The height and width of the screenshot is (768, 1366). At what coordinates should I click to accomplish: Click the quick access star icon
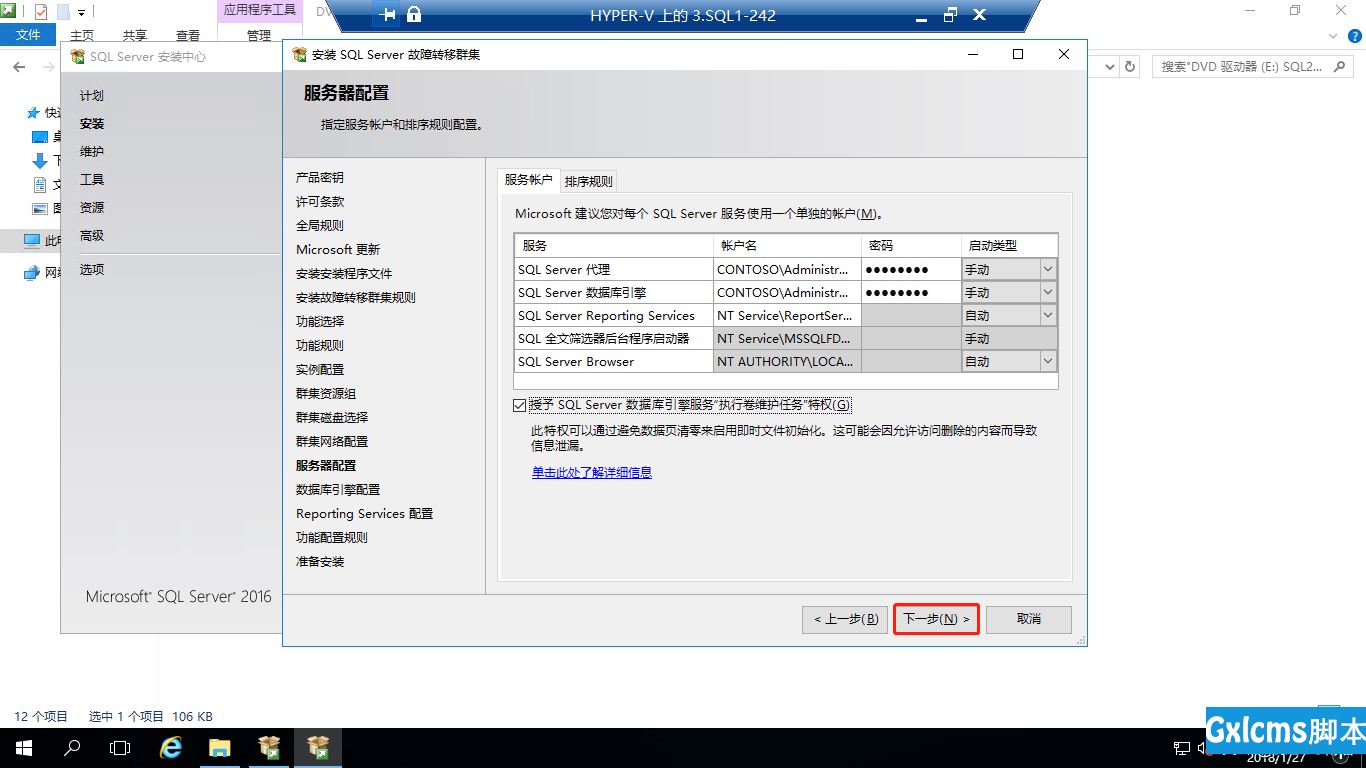click(x=34, y=113)
